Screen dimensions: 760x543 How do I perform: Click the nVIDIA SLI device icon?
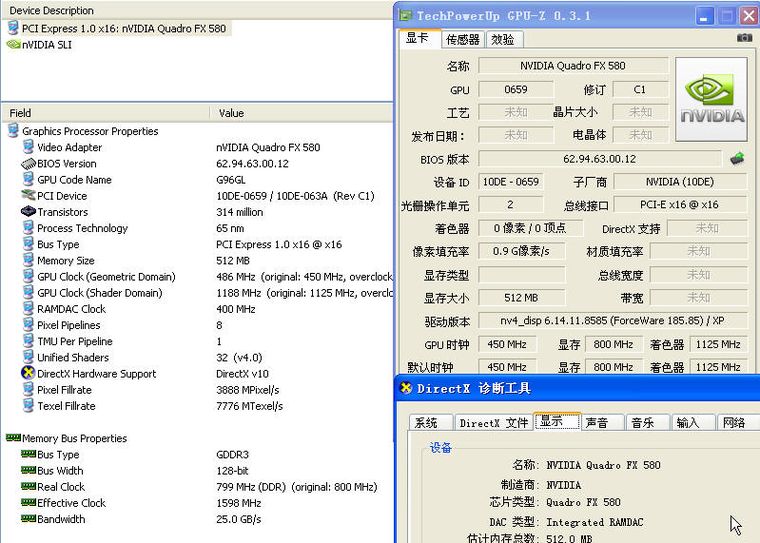pyautogui.click(x=13, y=44)
